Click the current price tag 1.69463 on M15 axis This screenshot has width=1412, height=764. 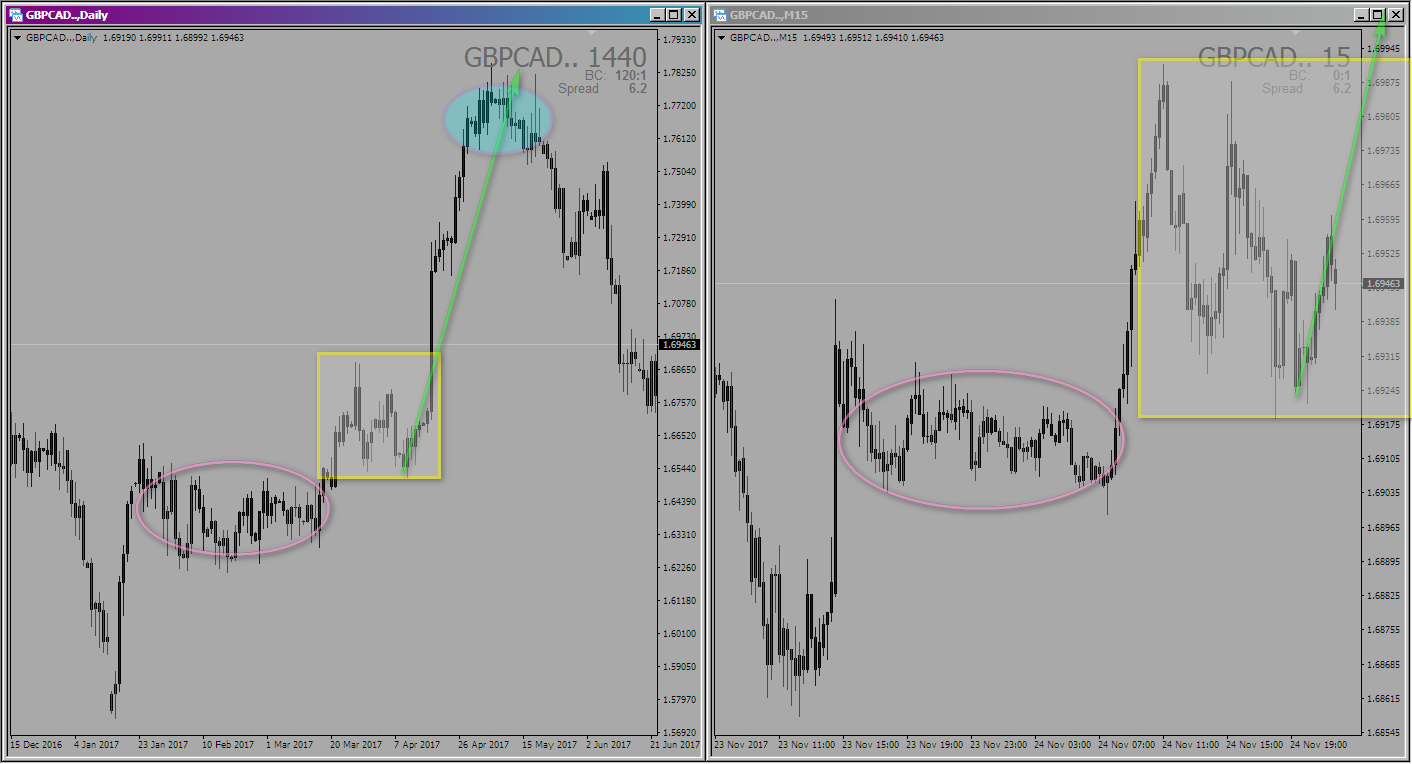1383,284
